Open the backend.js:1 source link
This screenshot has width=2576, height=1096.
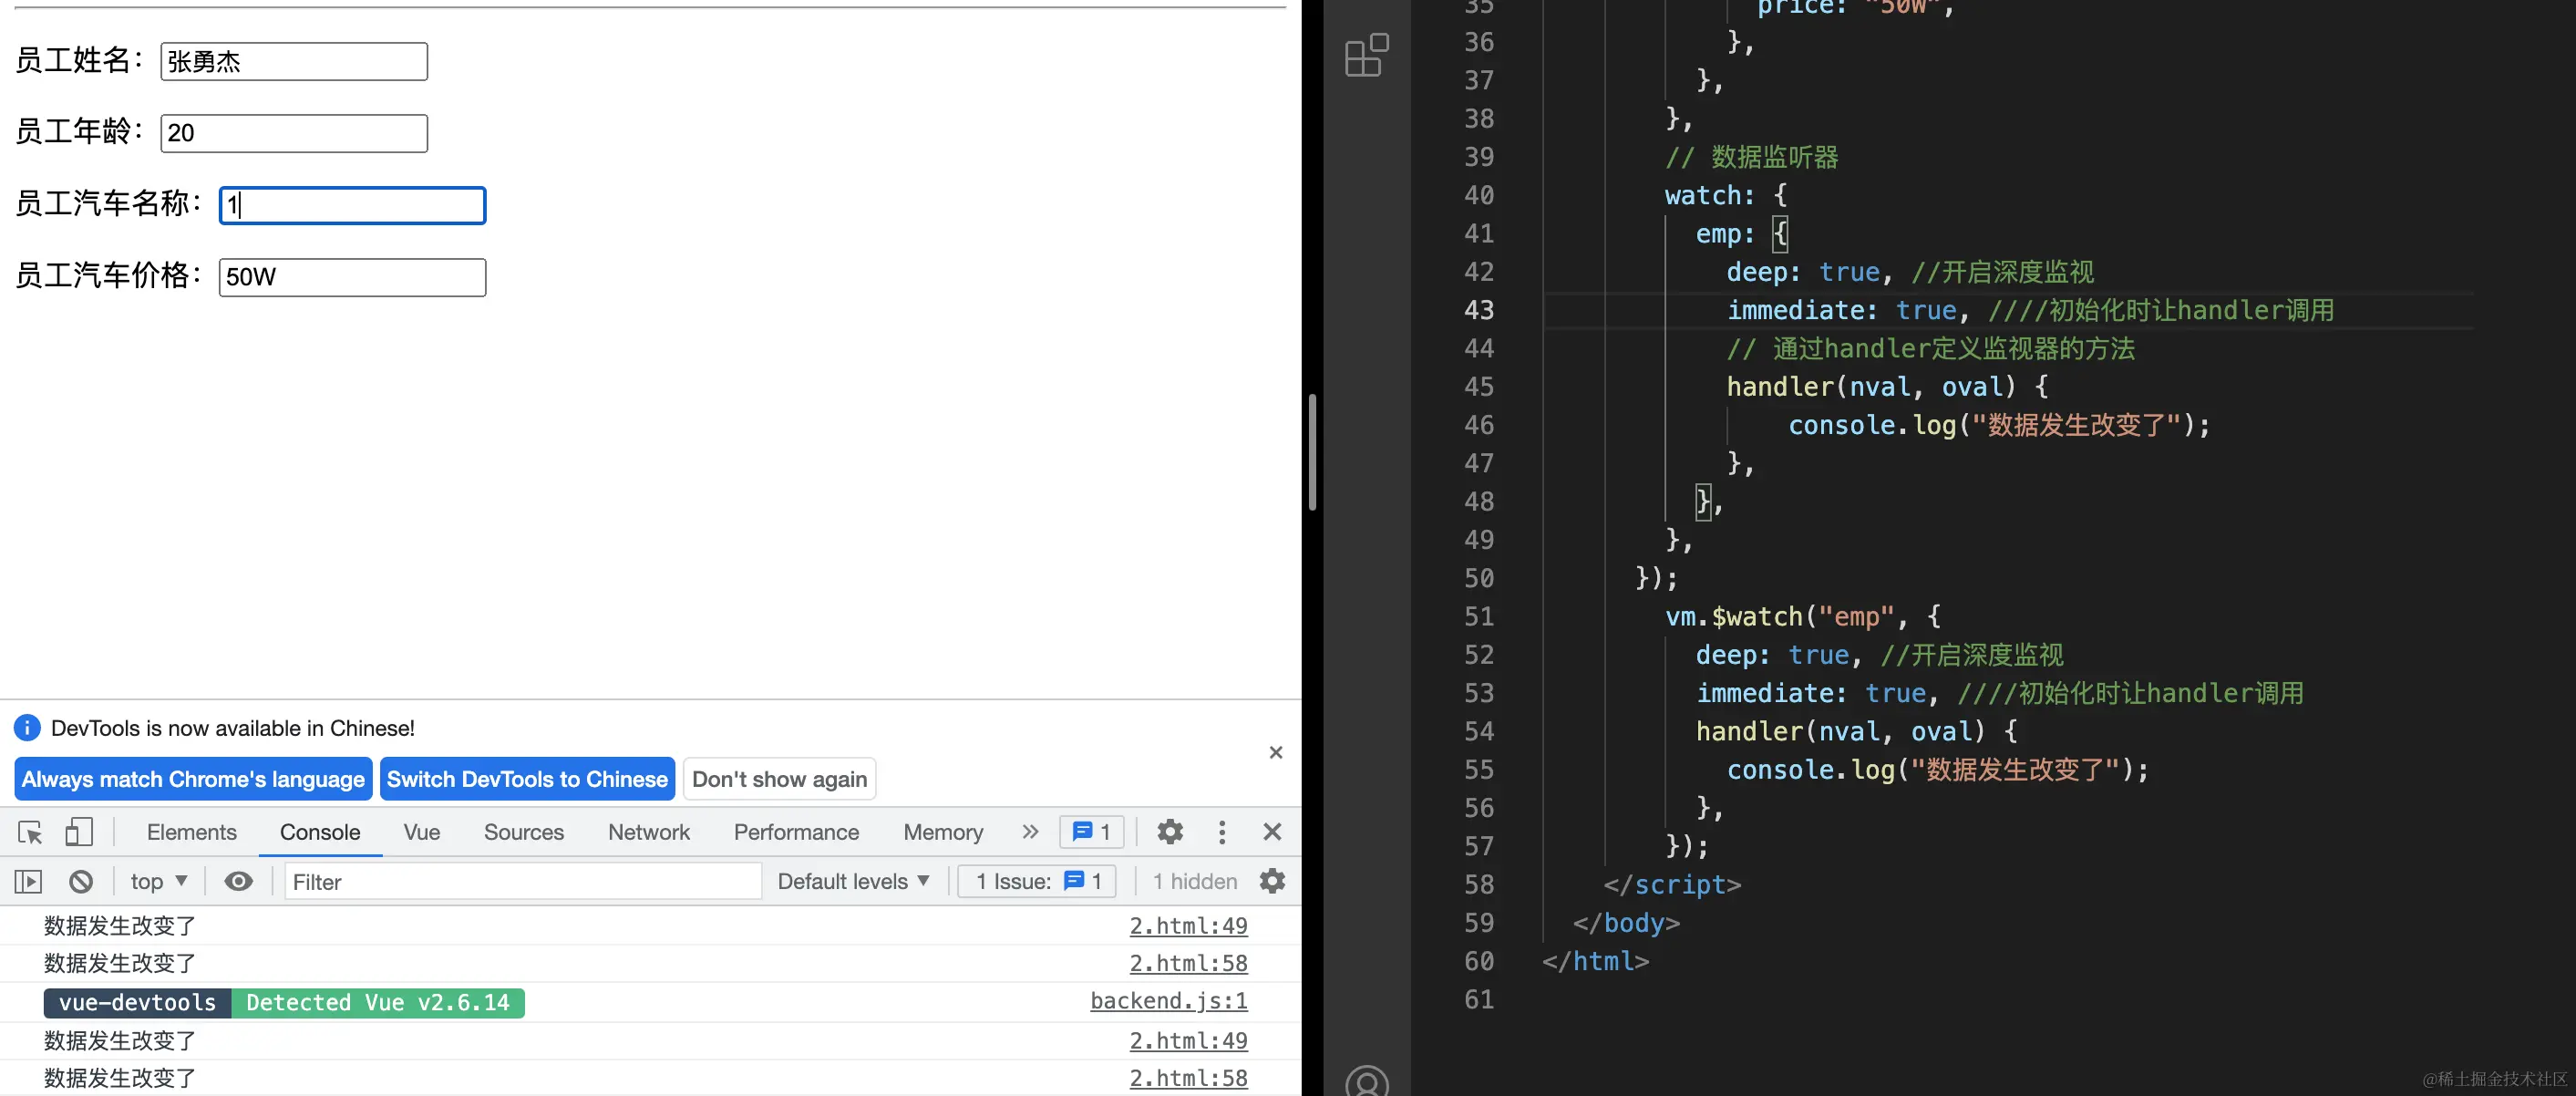(x=1168, y=1001)
